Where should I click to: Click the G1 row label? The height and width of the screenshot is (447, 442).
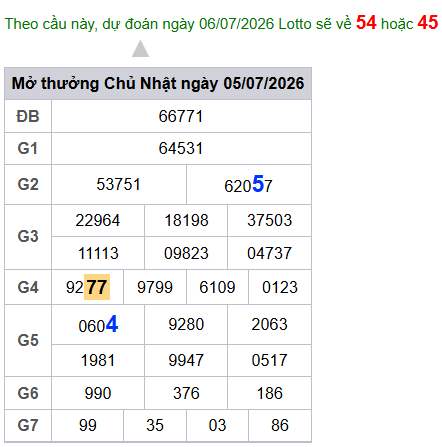pyautogui.click(x=28, y=148)
